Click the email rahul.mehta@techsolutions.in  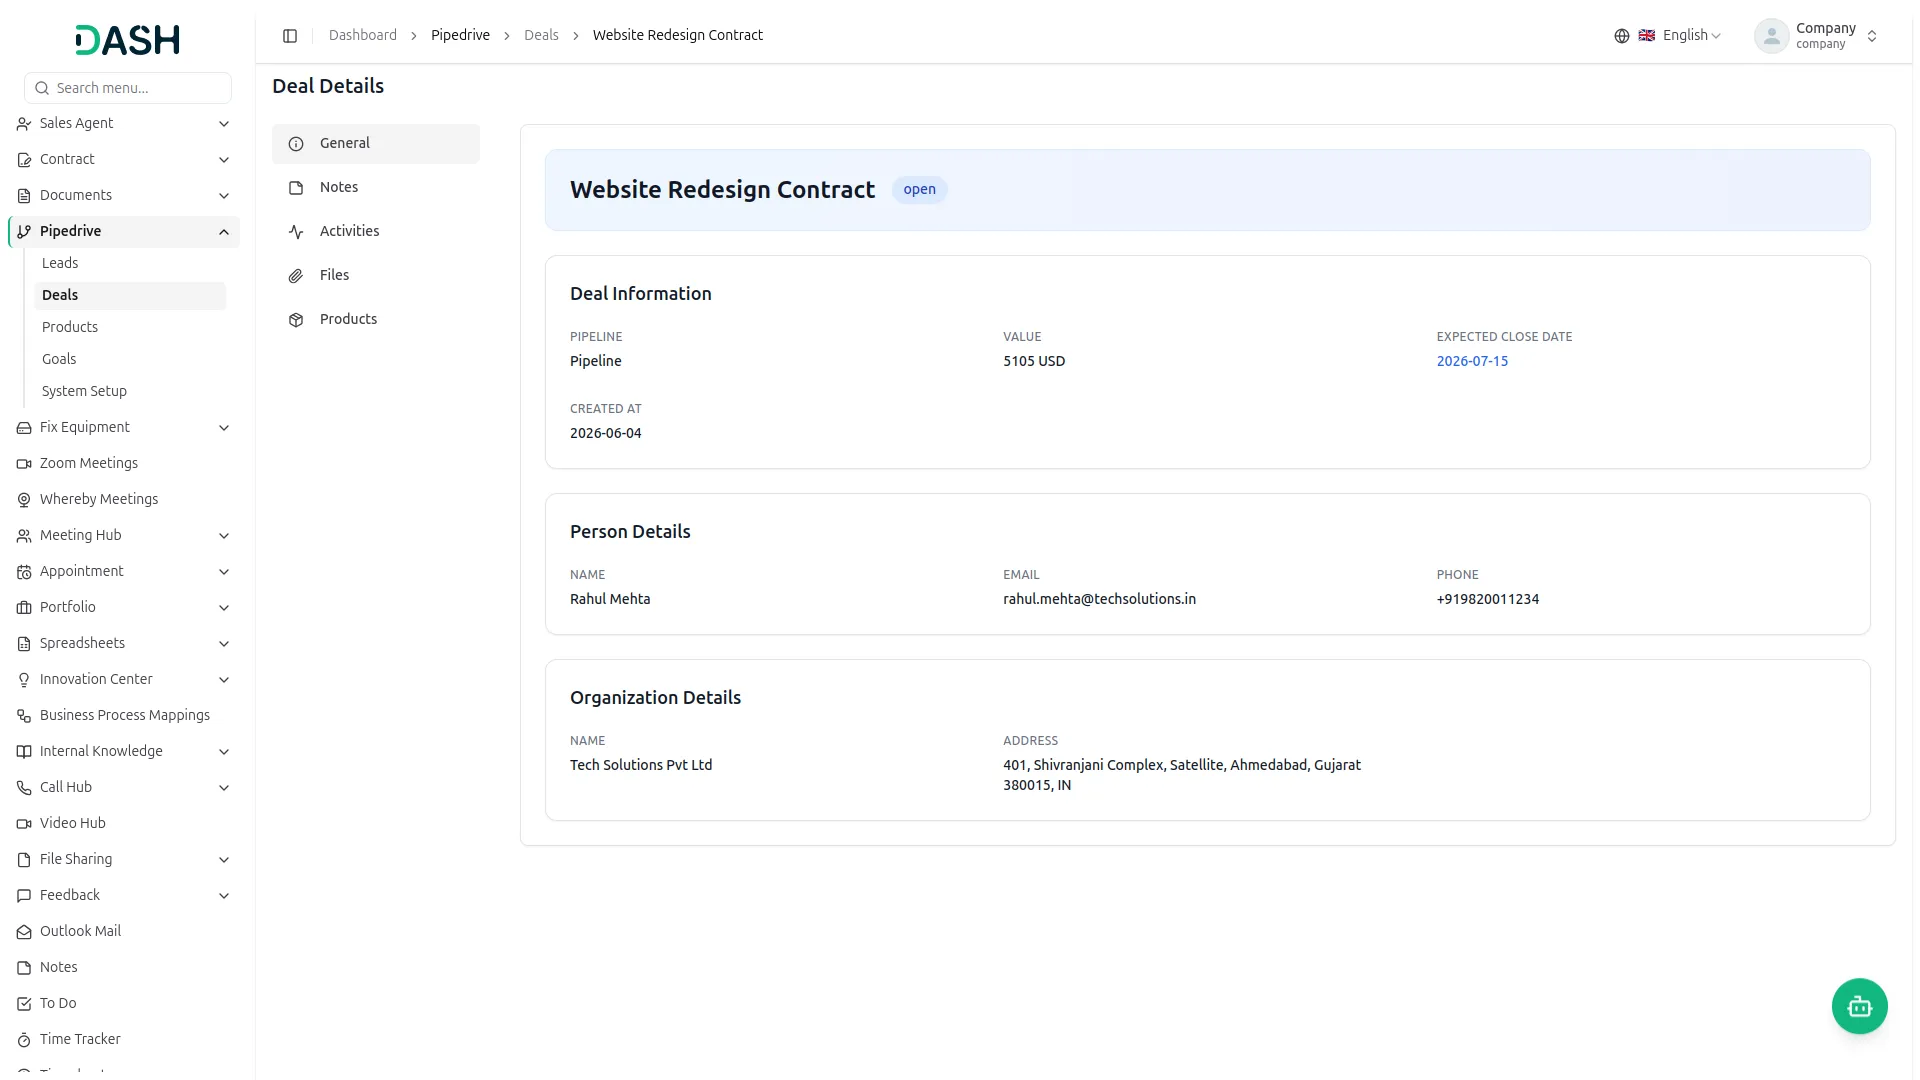[x=1099, y=599]
